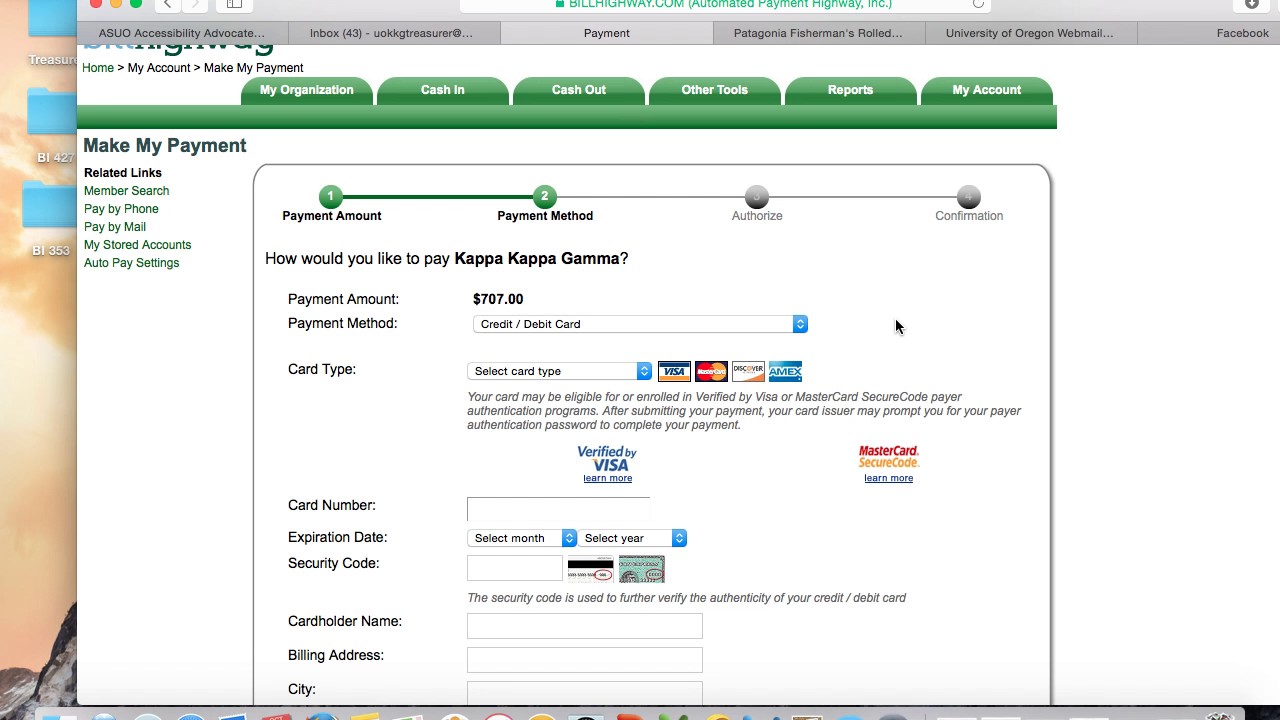The width and height of the screenshot is (1280, 720).
Task: Click the Card Number input field
Action: [558, 509]
